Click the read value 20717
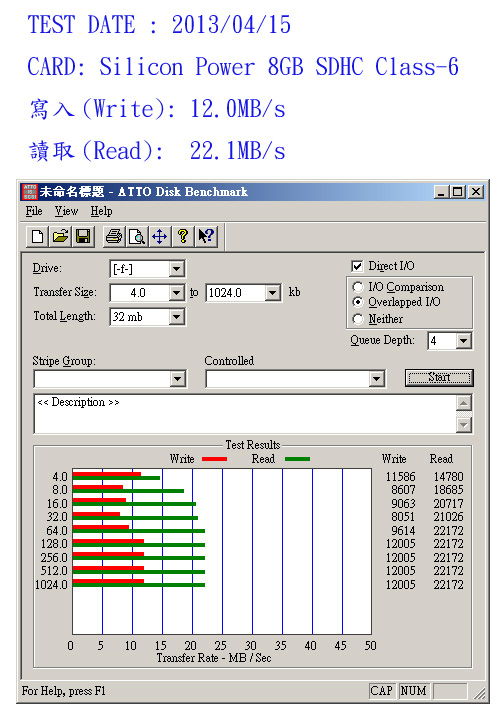This screenshot has height=717, width=500. 448,504
